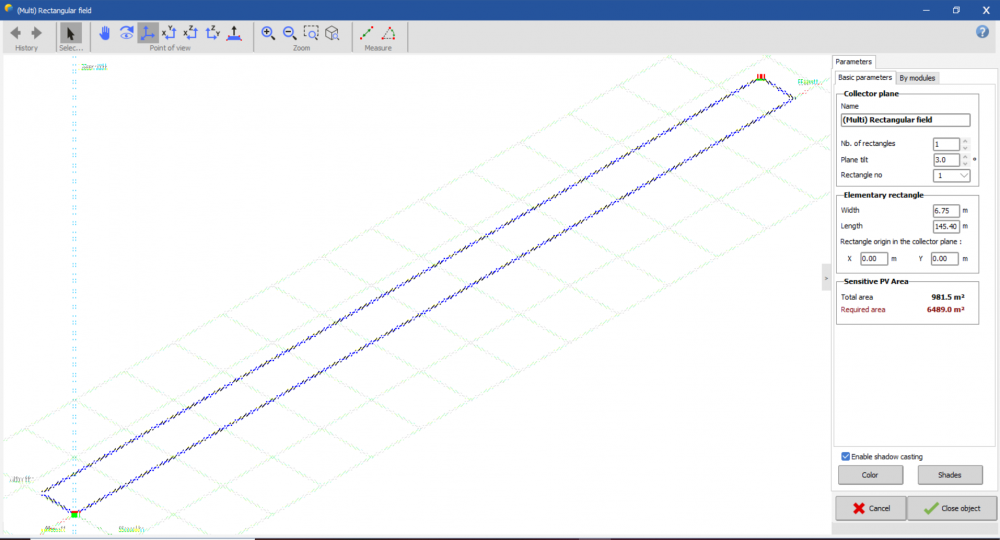Edit the collector plane Name field
Viewport: 1000px width, 540px height.
tap(906, 120)
